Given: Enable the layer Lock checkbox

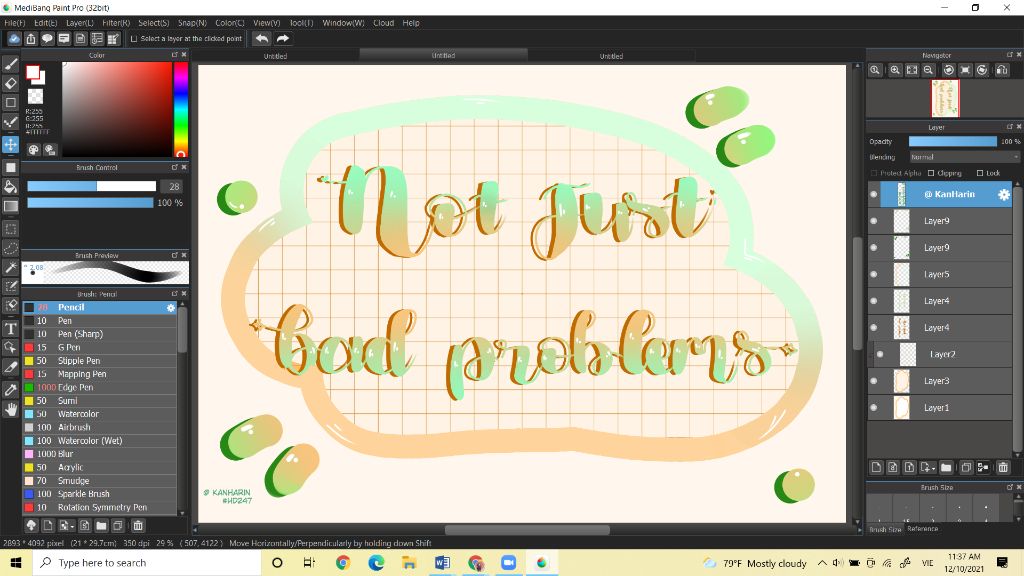Looking at the screenshot, I should [980, 173].
